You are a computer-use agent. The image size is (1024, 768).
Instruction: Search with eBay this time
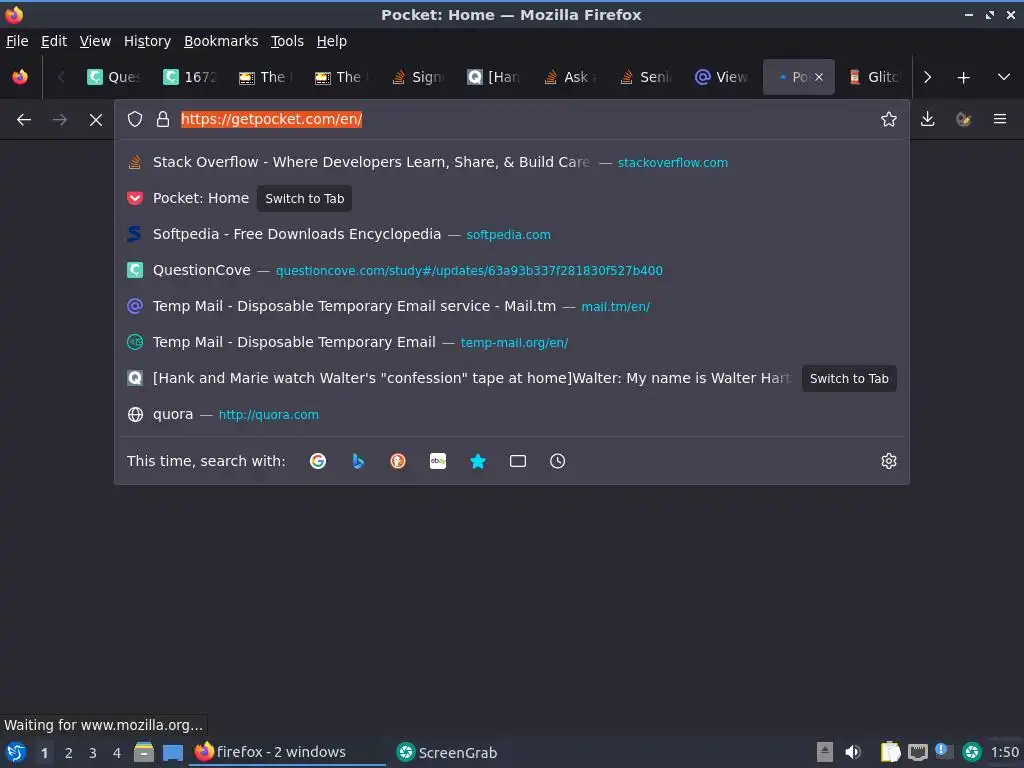click(x=438, y=461)
